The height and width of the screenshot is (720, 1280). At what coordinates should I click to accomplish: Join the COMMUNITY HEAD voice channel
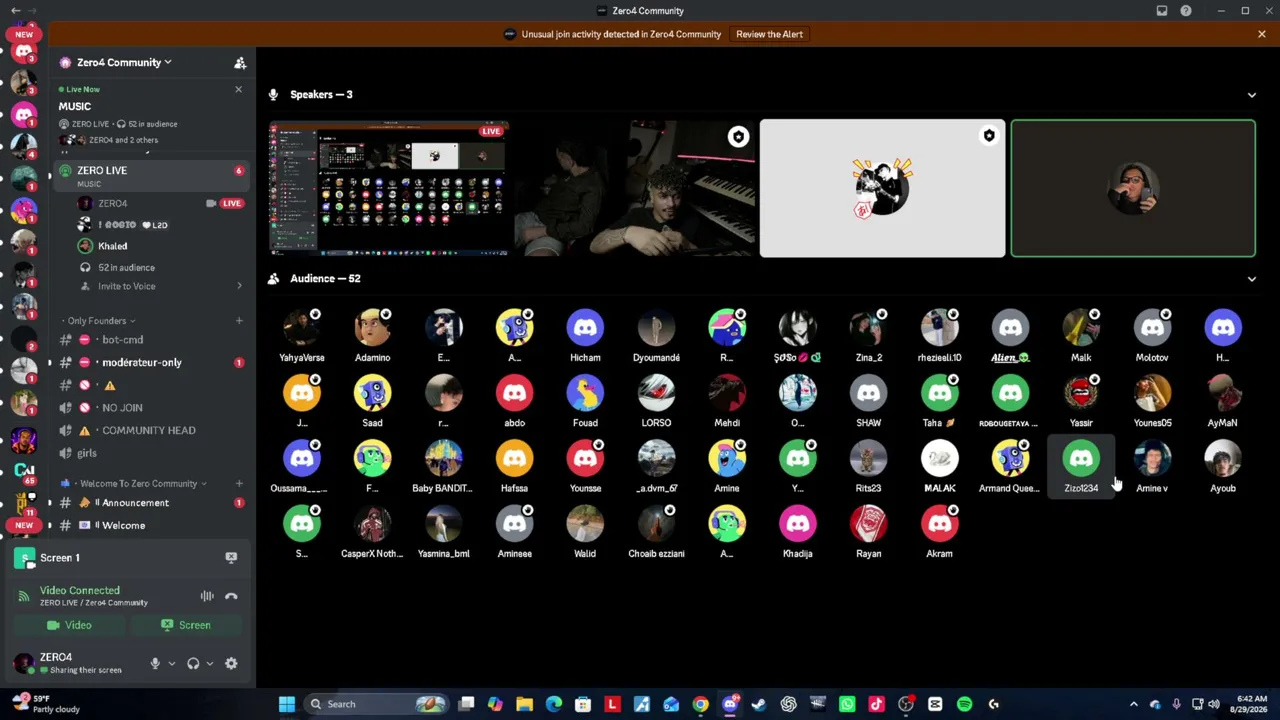[150, 430]
